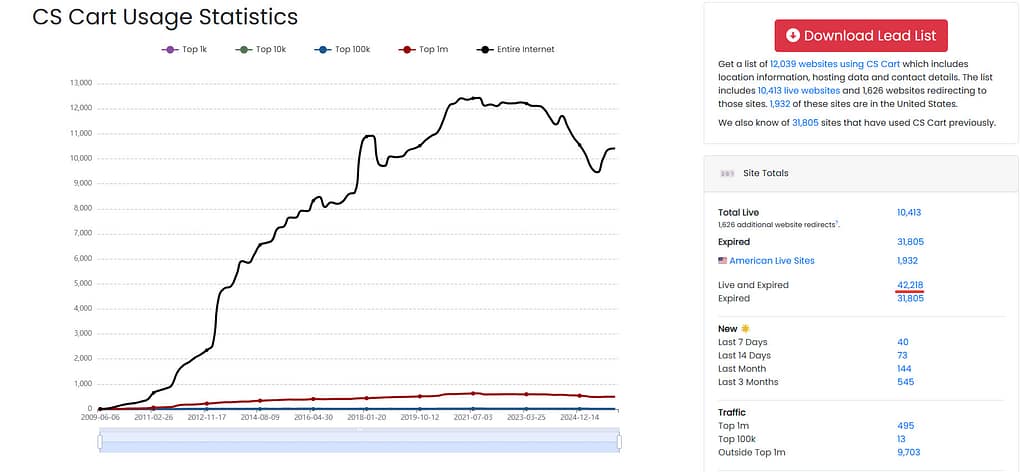
Task: Open the 31,805 previously used sites link
Action: point(805,123)
